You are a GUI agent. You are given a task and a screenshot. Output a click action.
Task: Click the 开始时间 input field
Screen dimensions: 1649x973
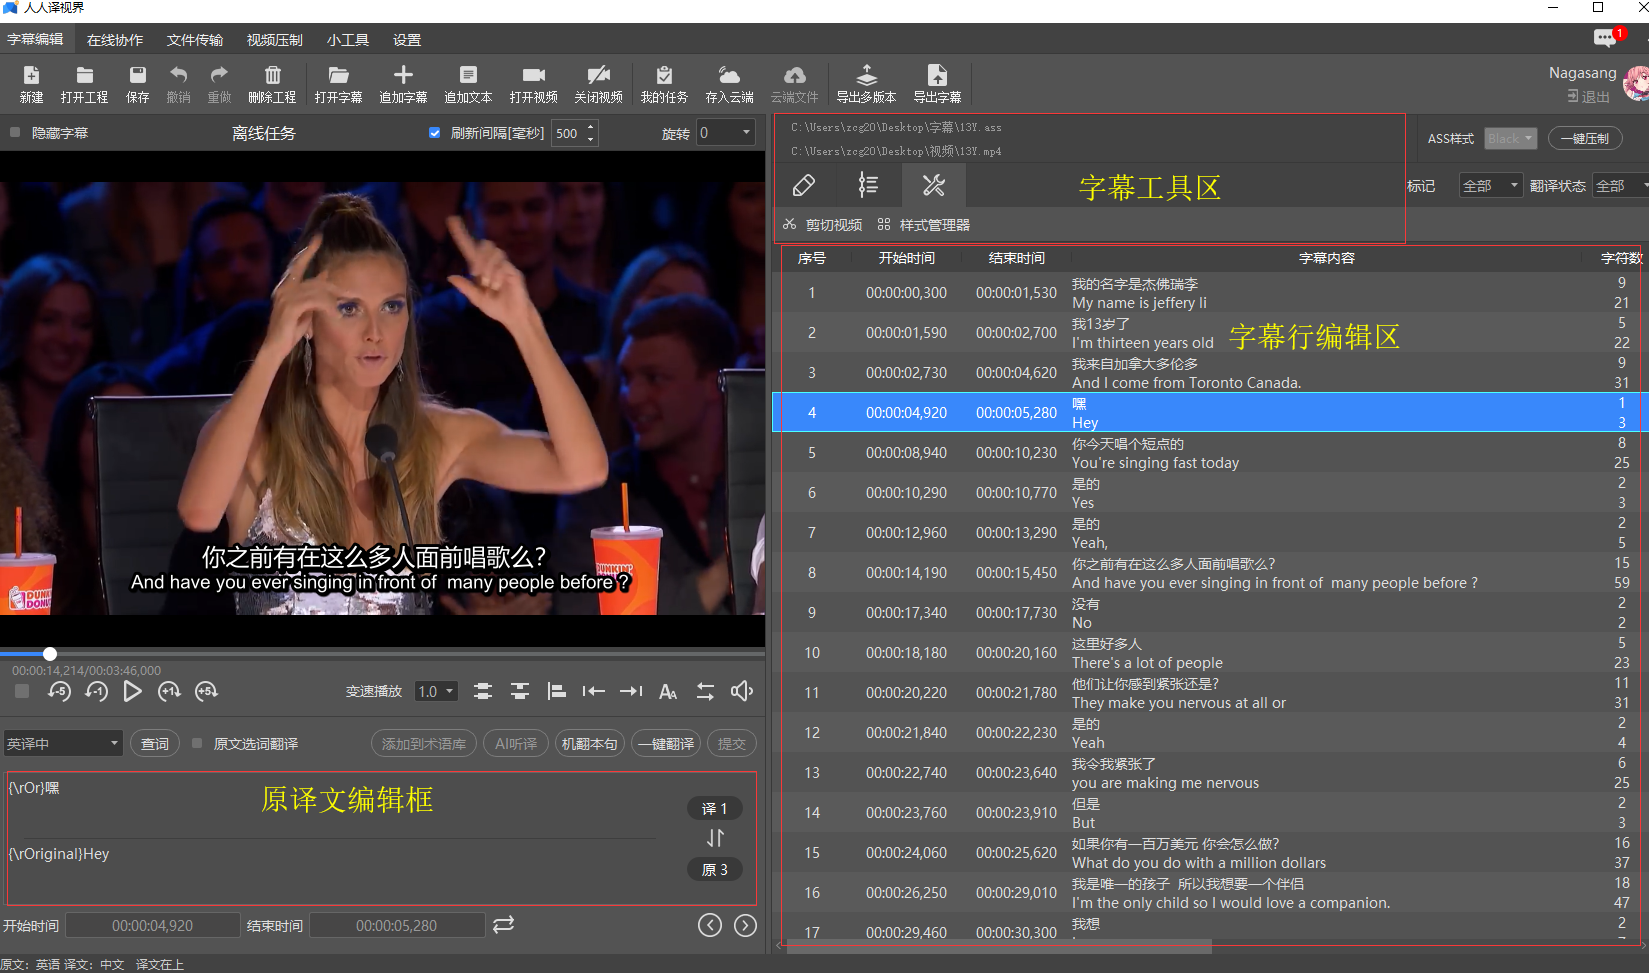pos(153,925)
